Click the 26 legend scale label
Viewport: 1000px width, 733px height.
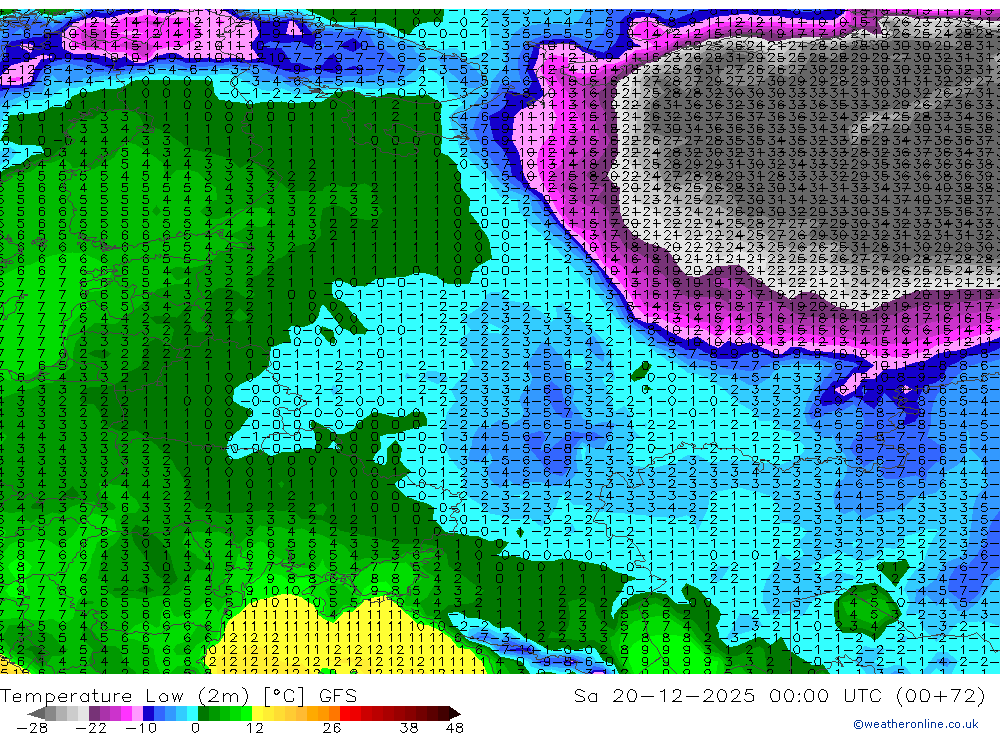[x=332, y=728]
